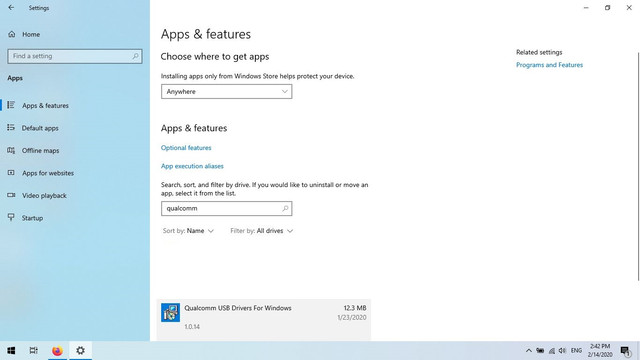Screen dimensions: 640x360
Task: Go back with the Settings back arrow
Action: pos(11,8)
